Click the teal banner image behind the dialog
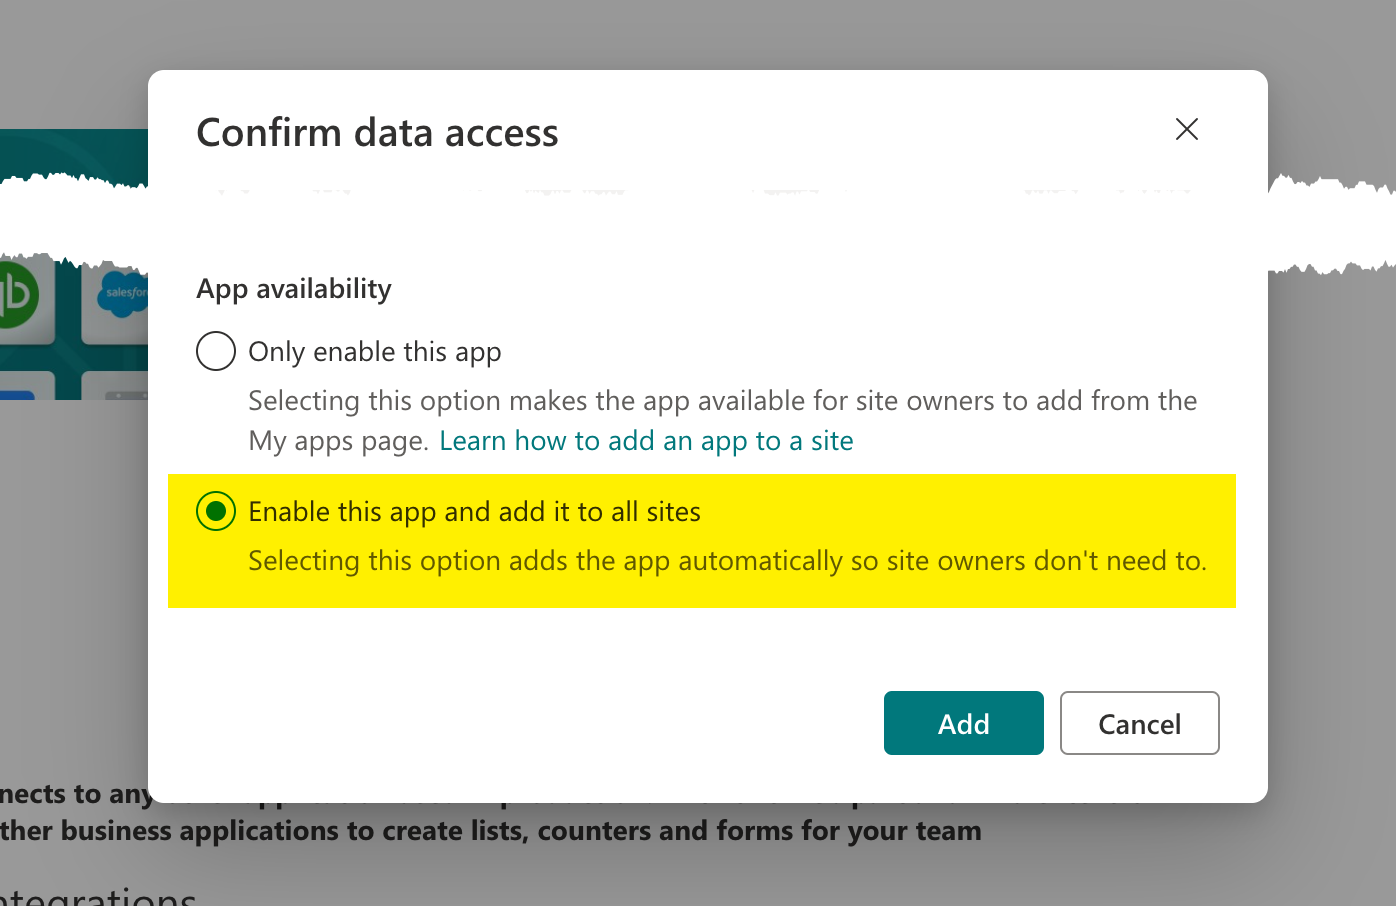Viewport: 1396px width, 906px height. [x=74, y=158]
